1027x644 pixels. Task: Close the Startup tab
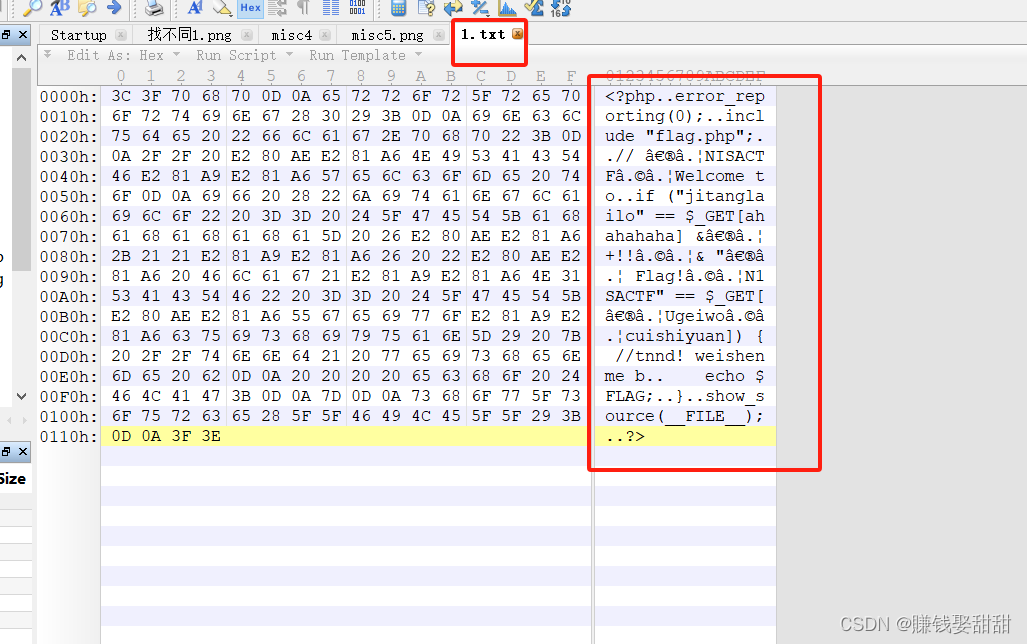pos(121,35)
